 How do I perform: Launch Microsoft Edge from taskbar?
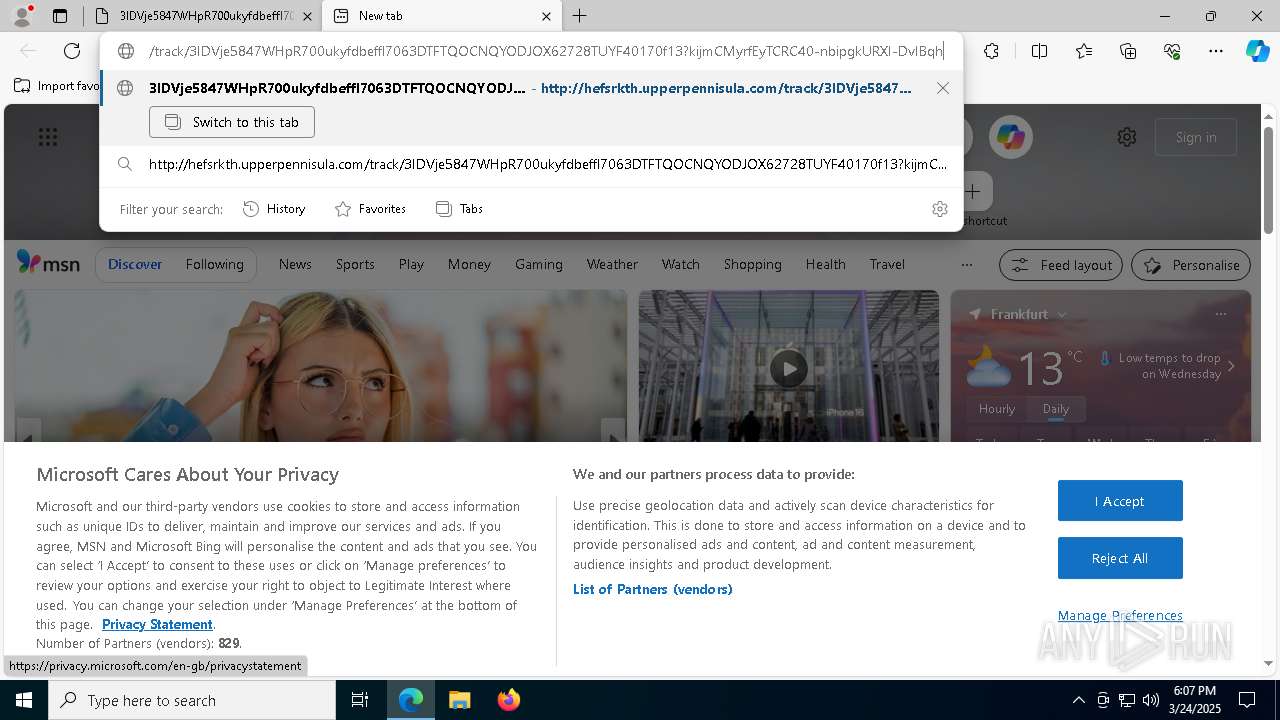coord(411,700)
